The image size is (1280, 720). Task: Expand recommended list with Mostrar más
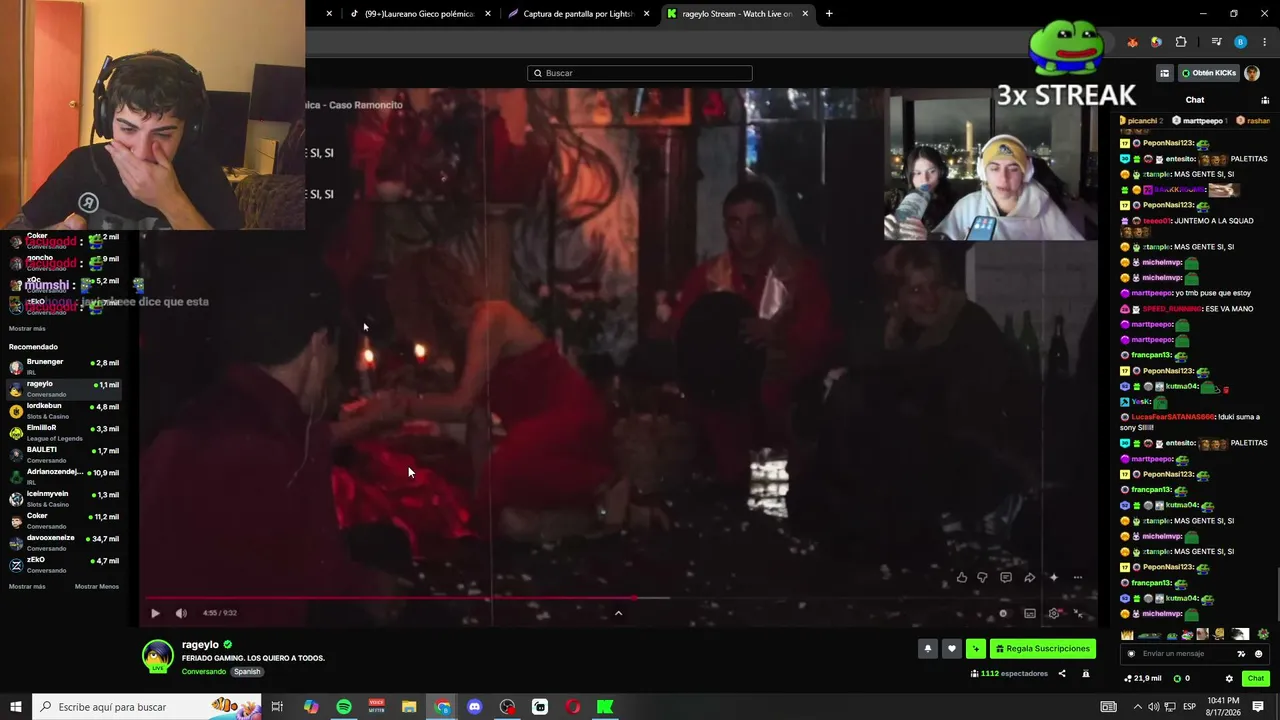point(27,587)
